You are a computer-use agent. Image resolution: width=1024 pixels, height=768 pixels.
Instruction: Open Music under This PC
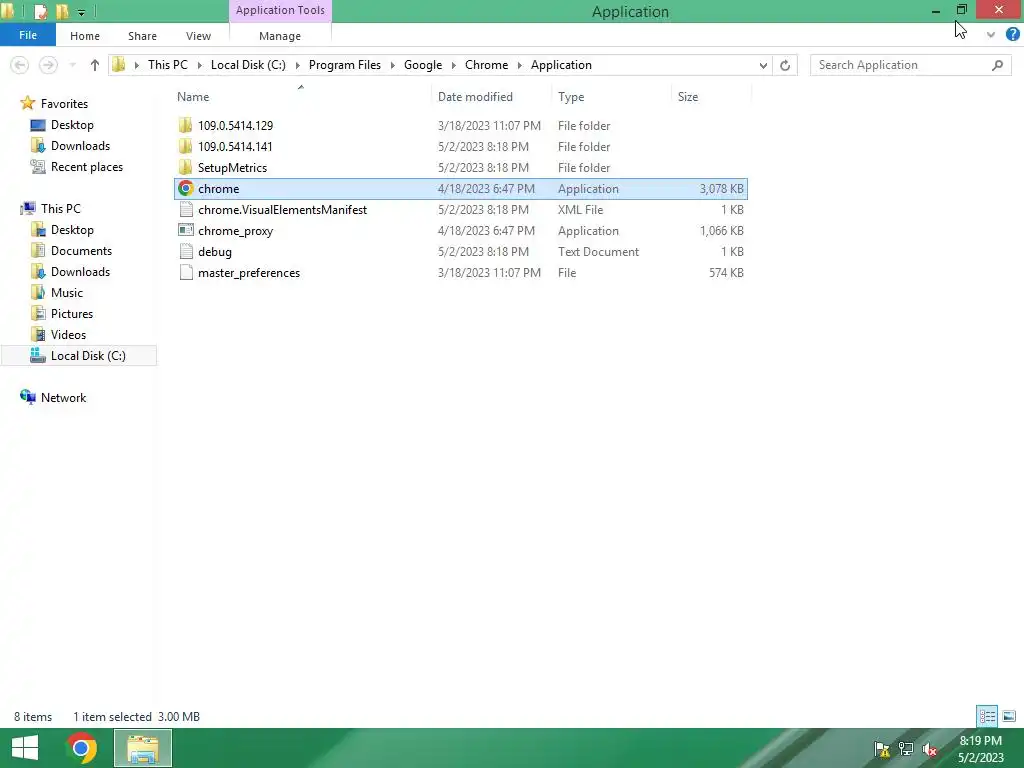67,293
